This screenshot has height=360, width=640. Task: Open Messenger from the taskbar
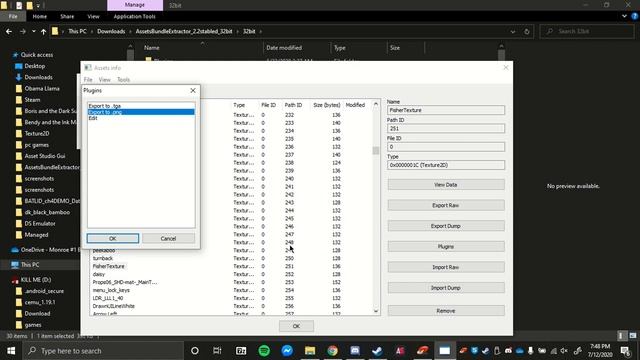[x=287, y=351]
